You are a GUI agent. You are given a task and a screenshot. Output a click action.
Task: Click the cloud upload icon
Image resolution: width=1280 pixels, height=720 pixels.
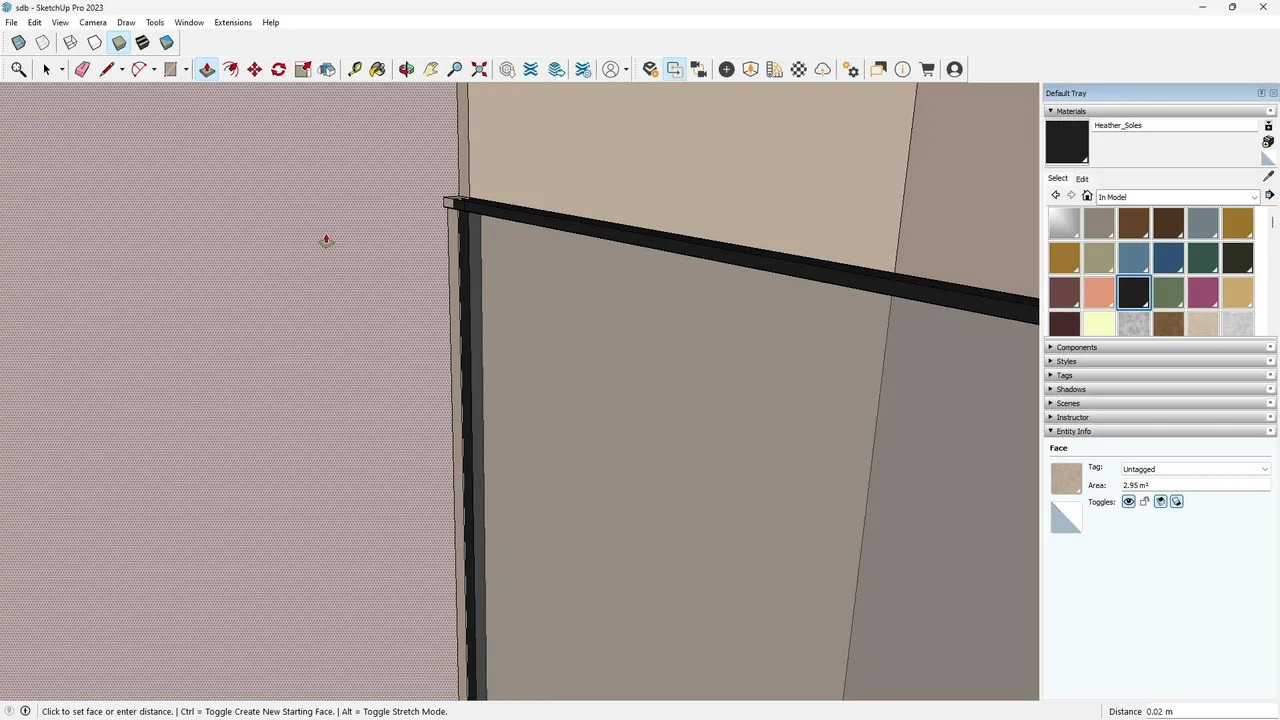(823, 69)
